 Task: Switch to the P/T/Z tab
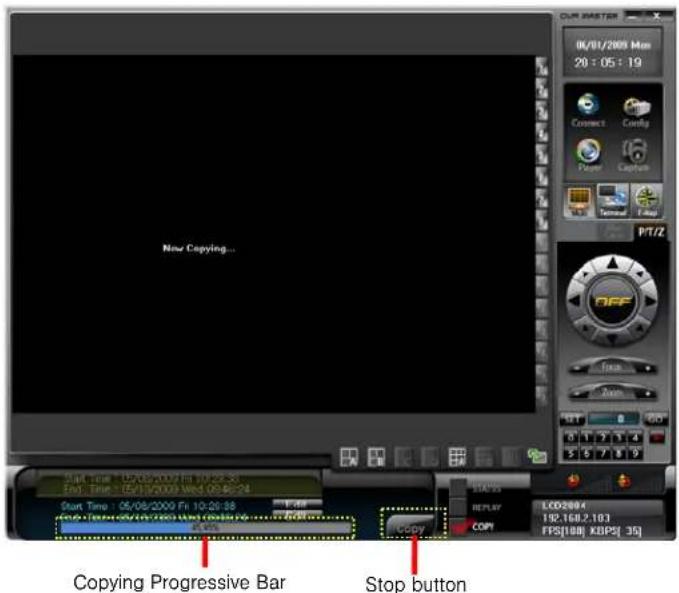click(650, 232)
